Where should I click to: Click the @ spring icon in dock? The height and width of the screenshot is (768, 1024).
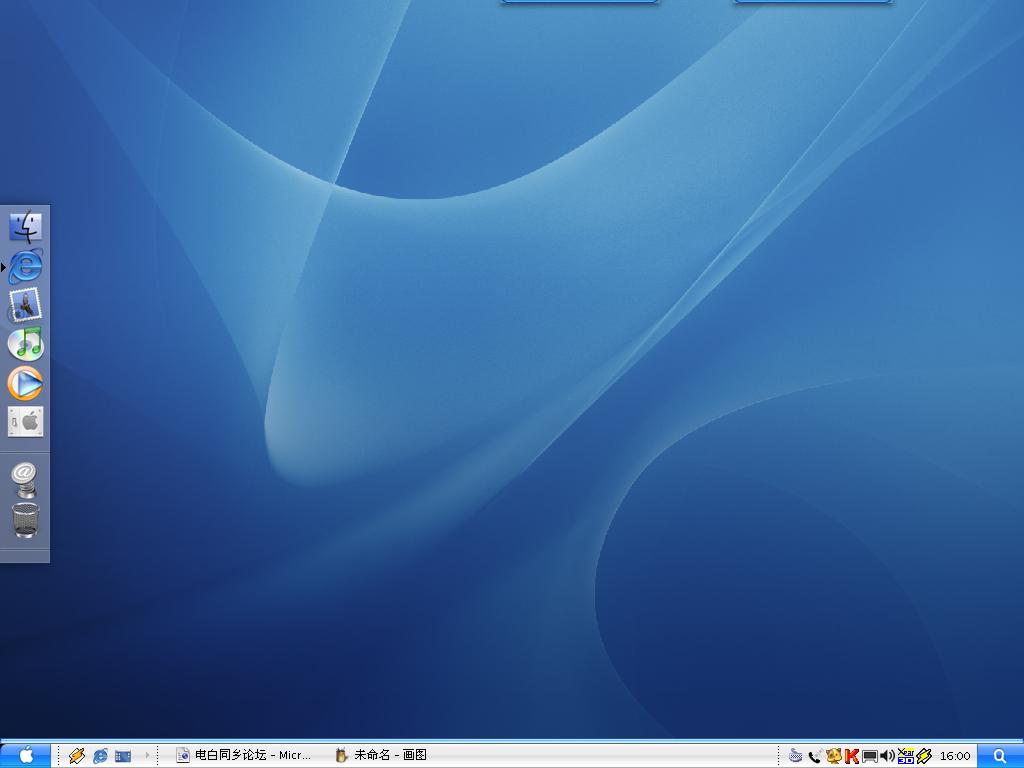(26, 479)
